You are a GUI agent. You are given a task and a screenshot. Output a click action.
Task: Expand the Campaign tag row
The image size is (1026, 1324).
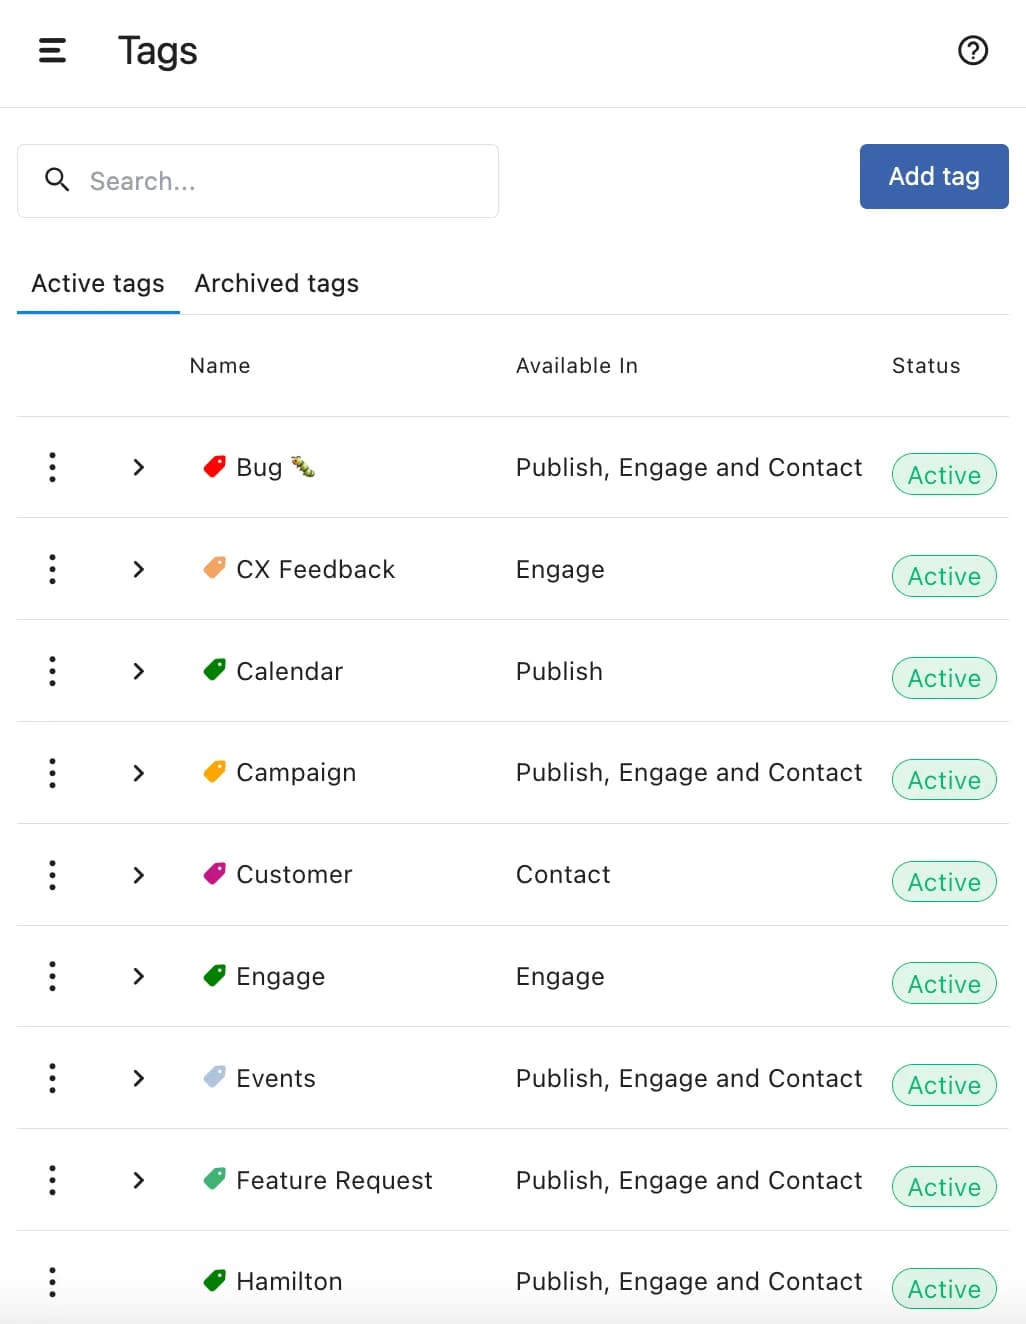tap(139, 773)
